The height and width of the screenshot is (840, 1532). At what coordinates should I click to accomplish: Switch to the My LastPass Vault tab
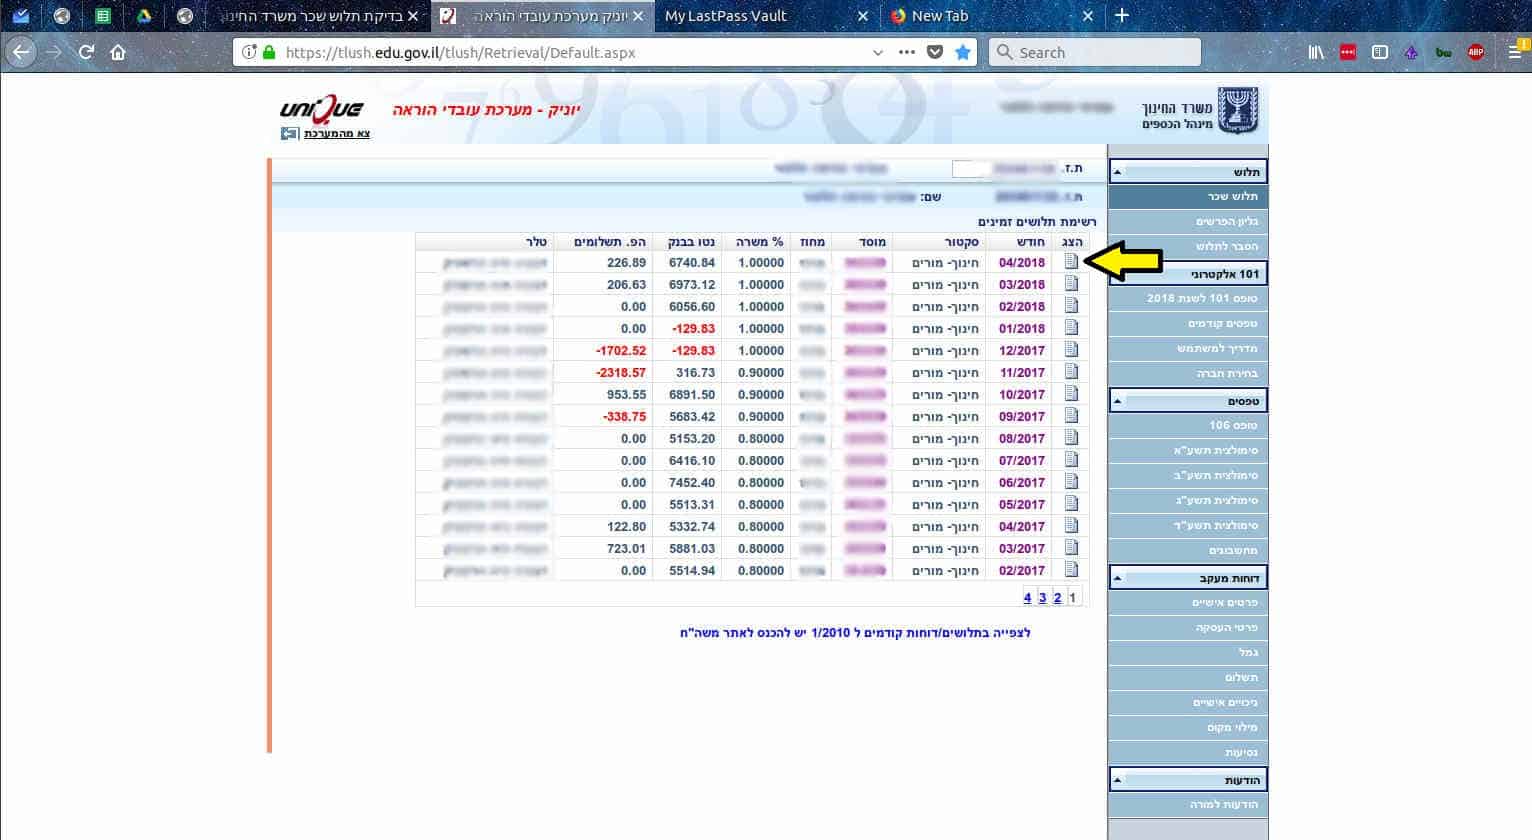coord(725,16)
